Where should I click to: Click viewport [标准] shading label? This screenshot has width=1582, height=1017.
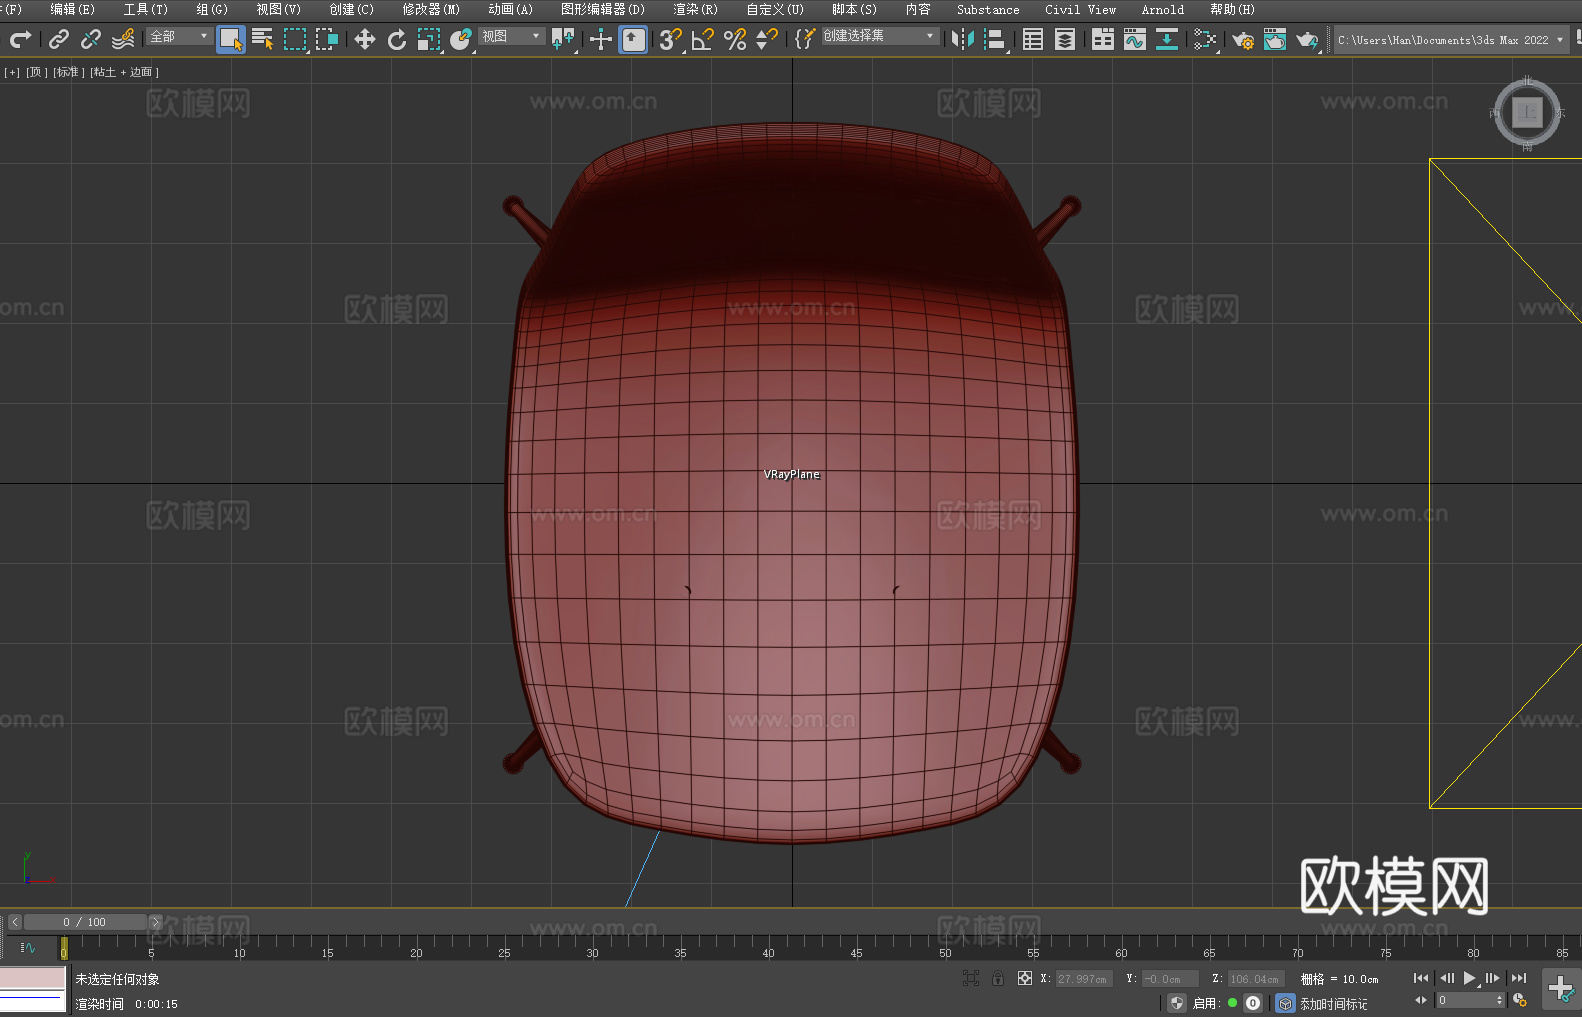click(x=68, y=72)
